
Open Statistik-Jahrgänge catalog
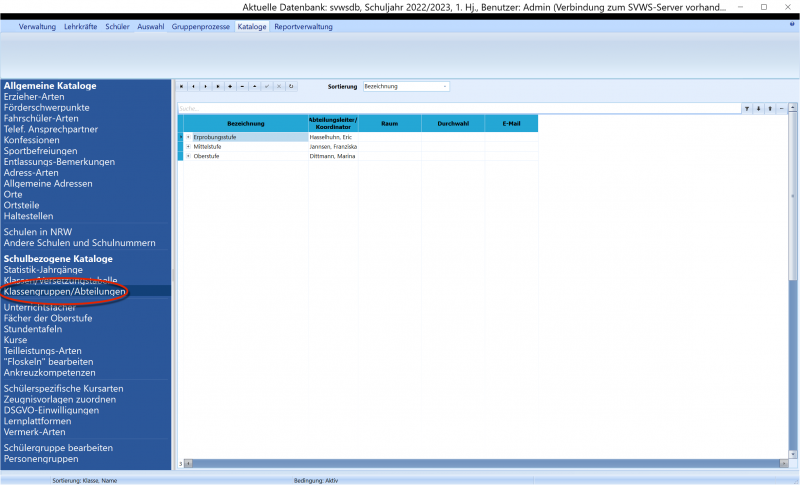[43, 270]
